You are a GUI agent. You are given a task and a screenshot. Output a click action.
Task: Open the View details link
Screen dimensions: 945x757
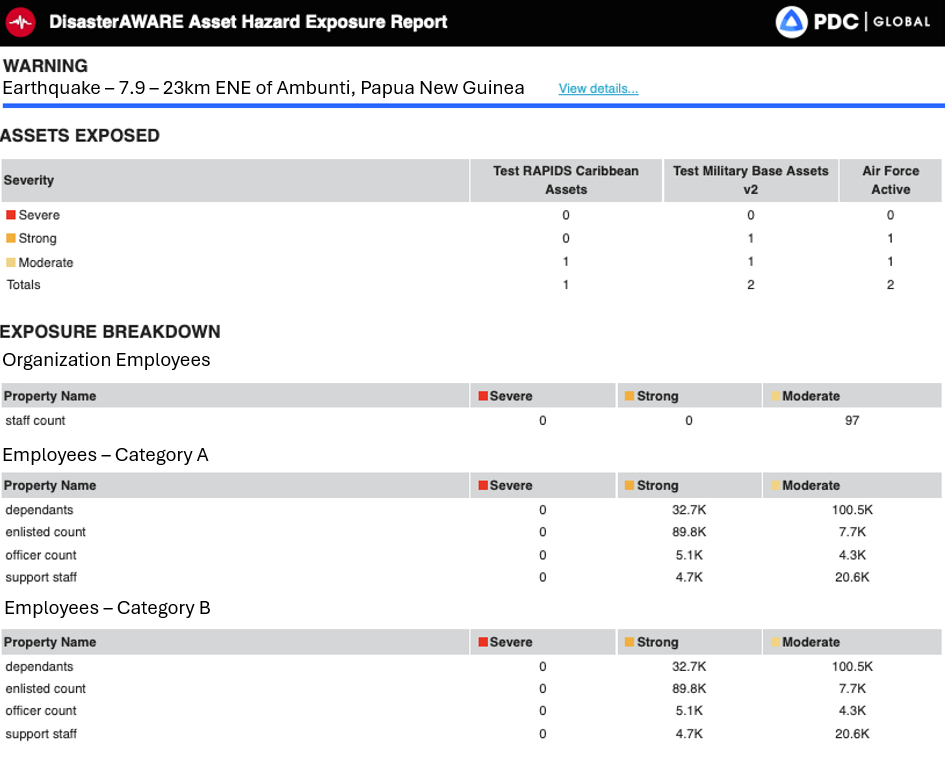pos(598,89)
